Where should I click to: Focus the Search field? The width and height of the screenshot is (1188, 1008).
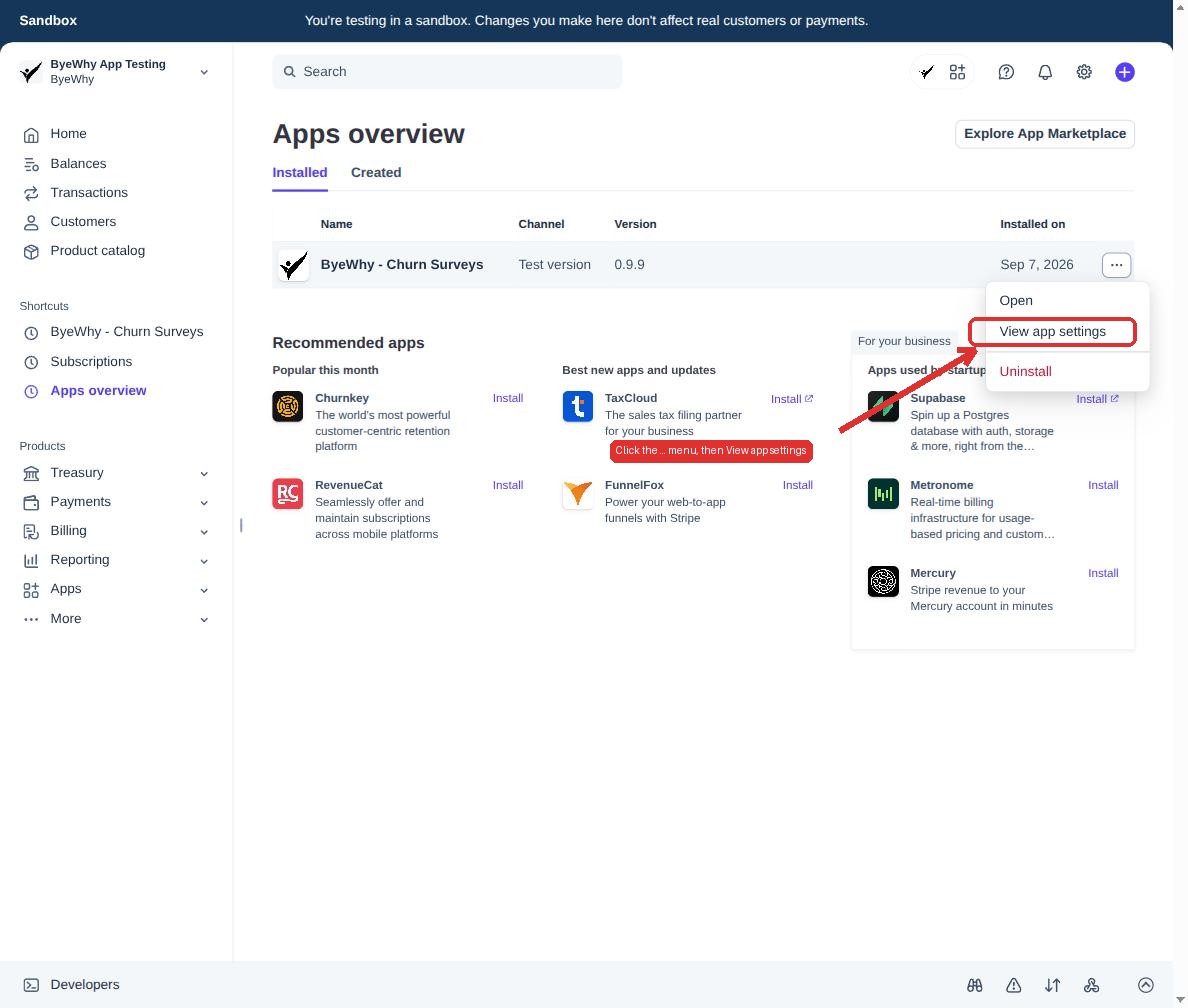[x=447, y=72]
